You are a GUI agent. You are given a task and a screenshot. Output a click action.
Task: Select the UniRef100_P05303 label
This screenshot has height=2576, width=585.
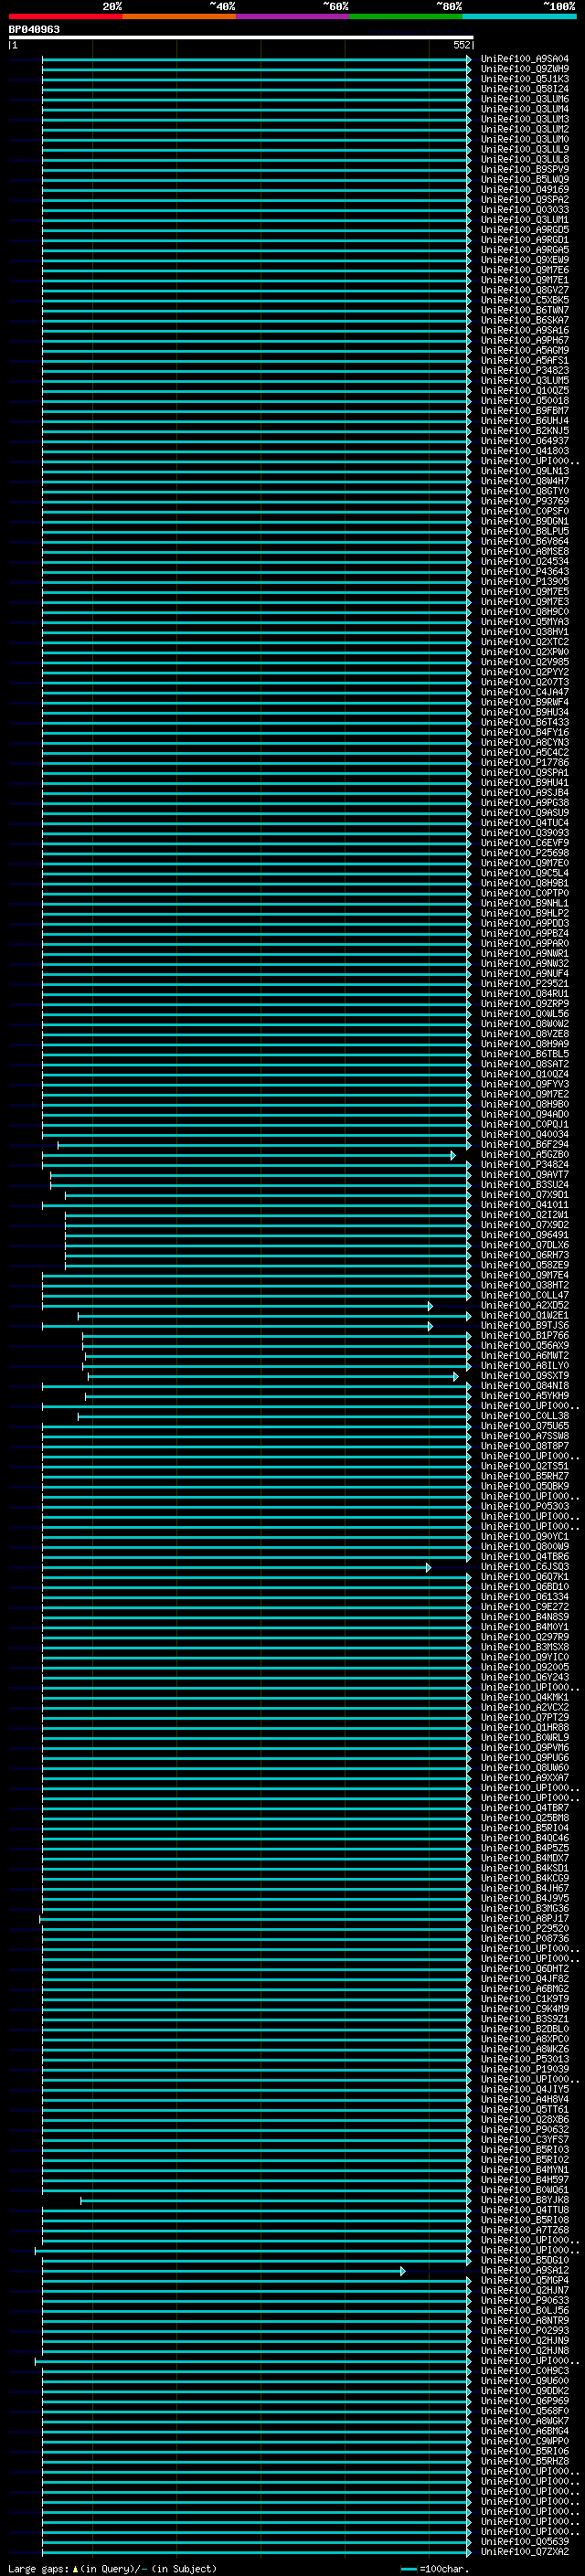[525, 1506]
